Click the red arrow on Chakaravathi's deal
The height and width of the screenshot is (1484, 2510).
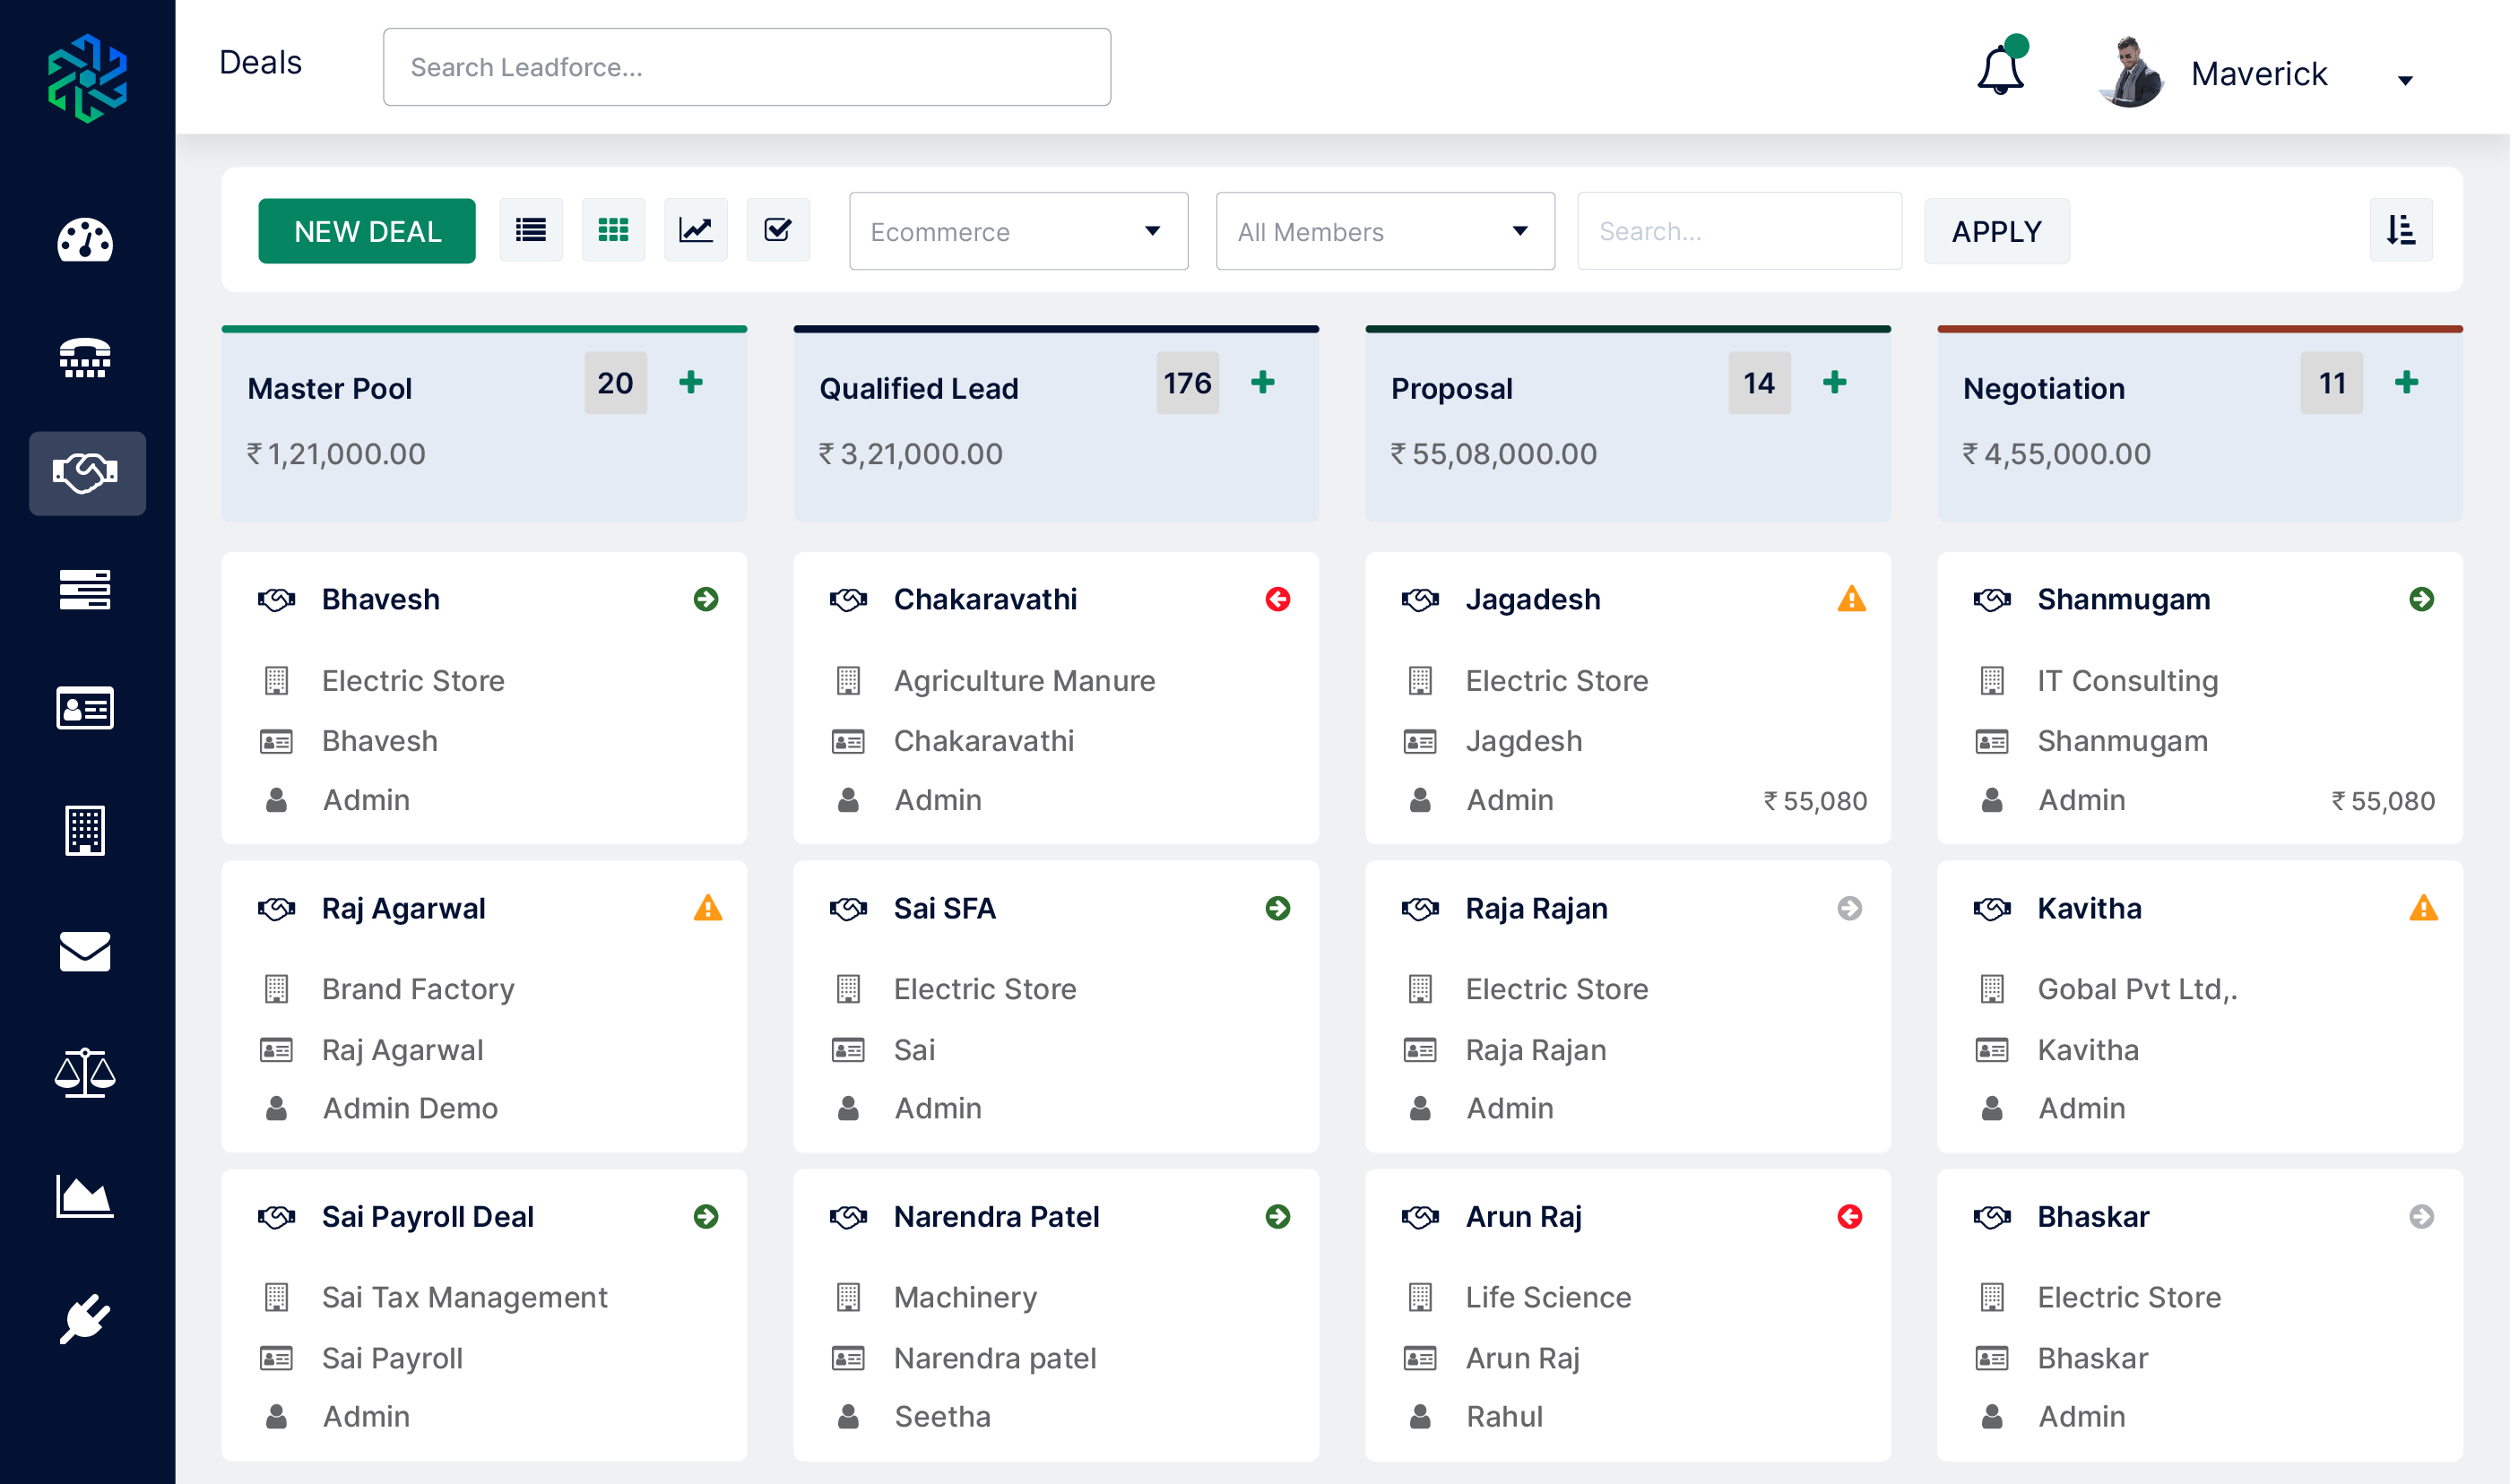[1279, 598]
